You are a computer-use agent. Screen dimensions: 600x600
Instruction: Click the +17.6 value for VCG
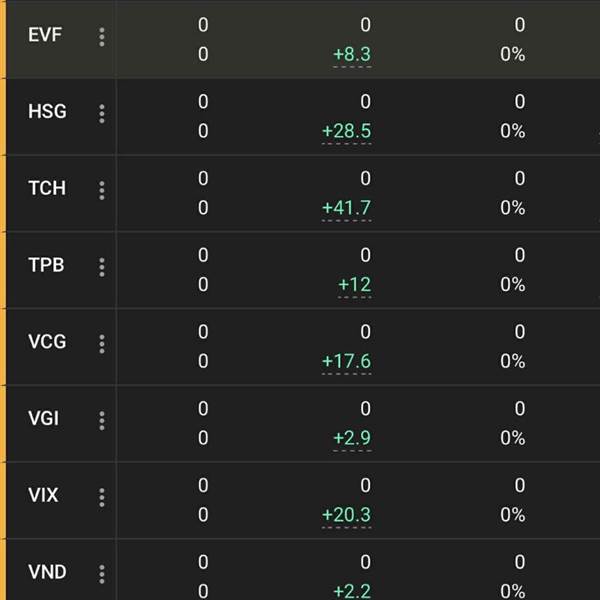[347, 361]
